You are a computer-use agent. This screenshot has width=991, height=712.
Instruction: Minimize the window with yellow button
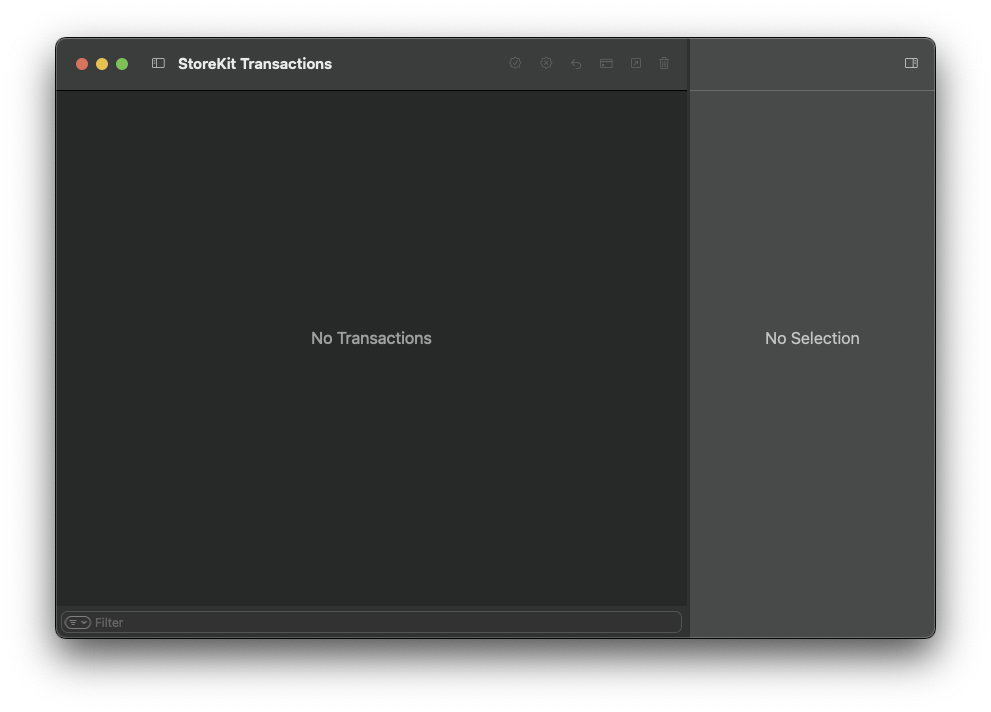point(102,64)
